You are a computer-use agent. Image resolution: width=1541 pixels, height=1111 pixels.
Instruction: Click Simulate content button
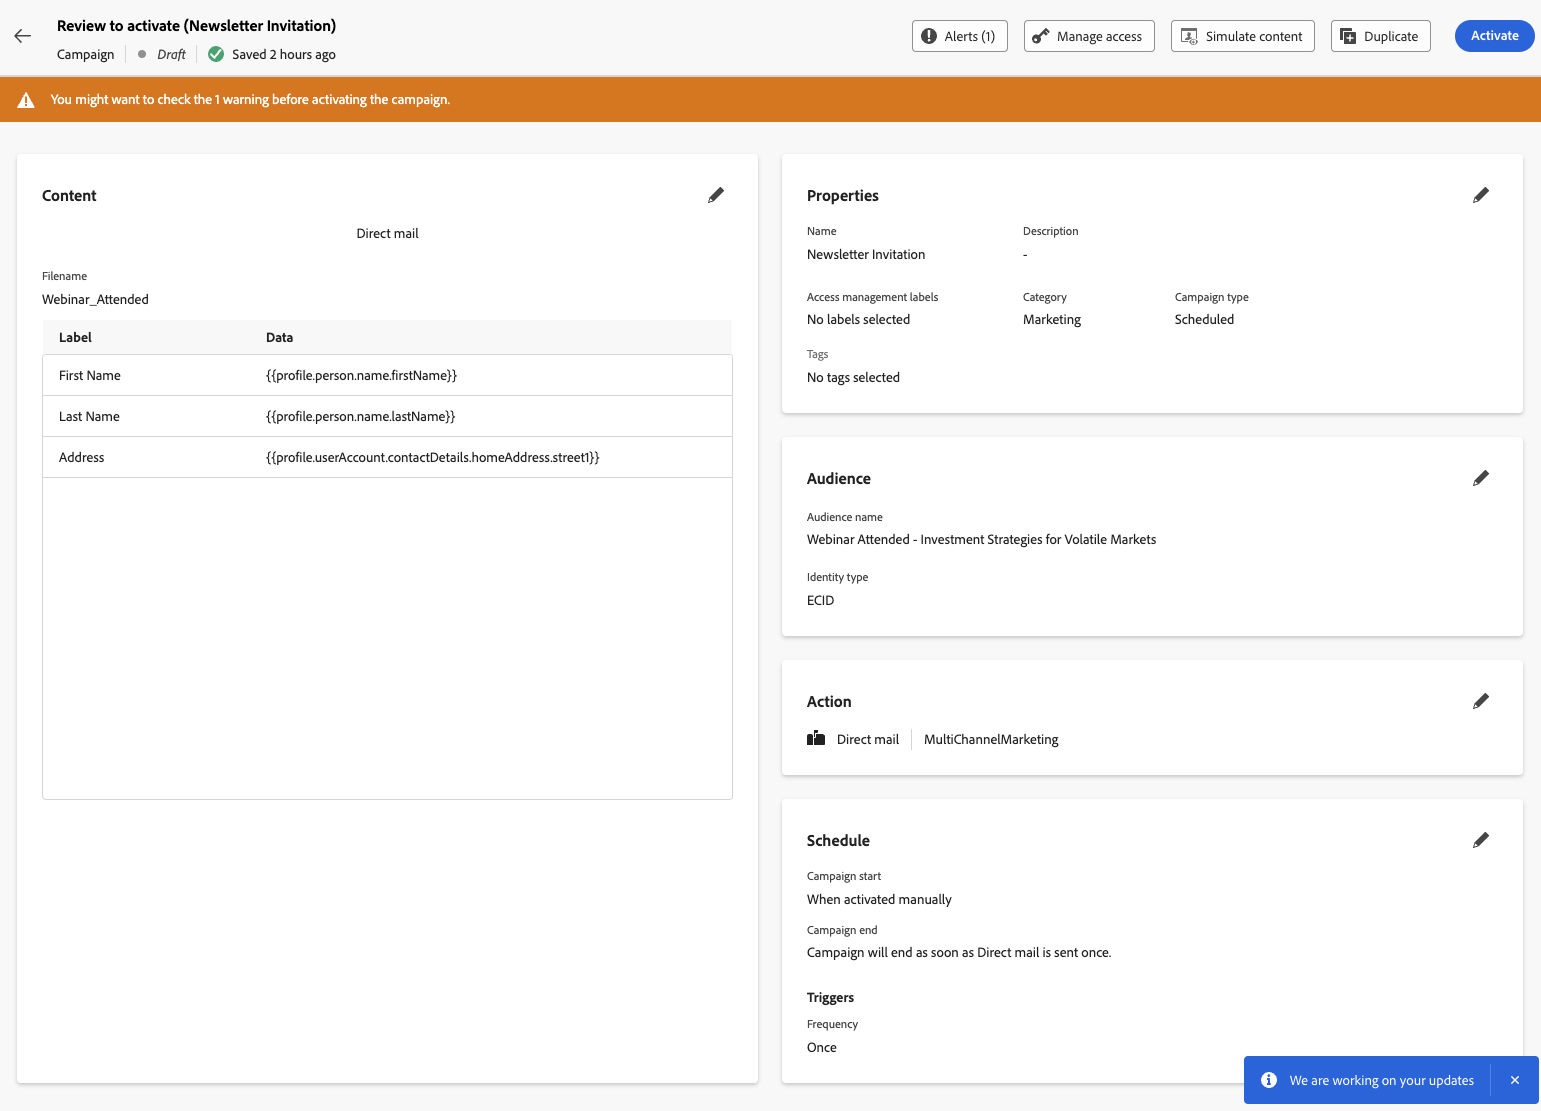pyautogui.click(x=1243, y=36)
